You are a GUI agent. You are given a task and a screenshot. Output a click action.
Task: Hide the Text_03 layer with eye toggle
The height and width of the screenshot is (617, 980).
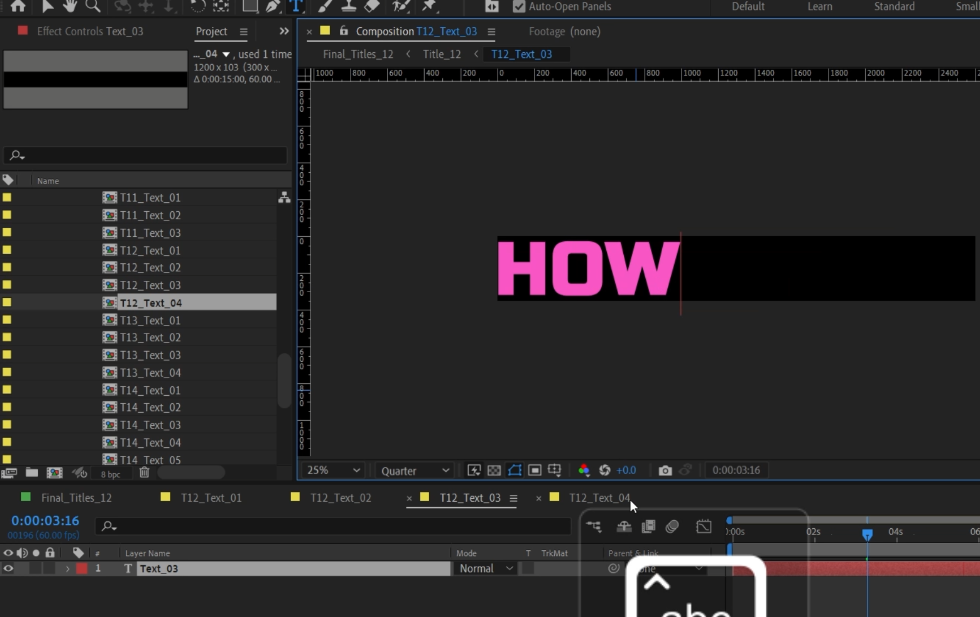click(8, 568)
